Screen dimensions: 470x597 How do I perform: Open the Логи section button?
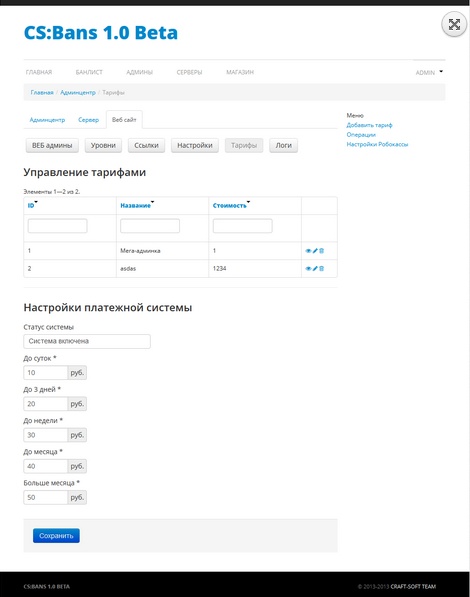point(283,145)
